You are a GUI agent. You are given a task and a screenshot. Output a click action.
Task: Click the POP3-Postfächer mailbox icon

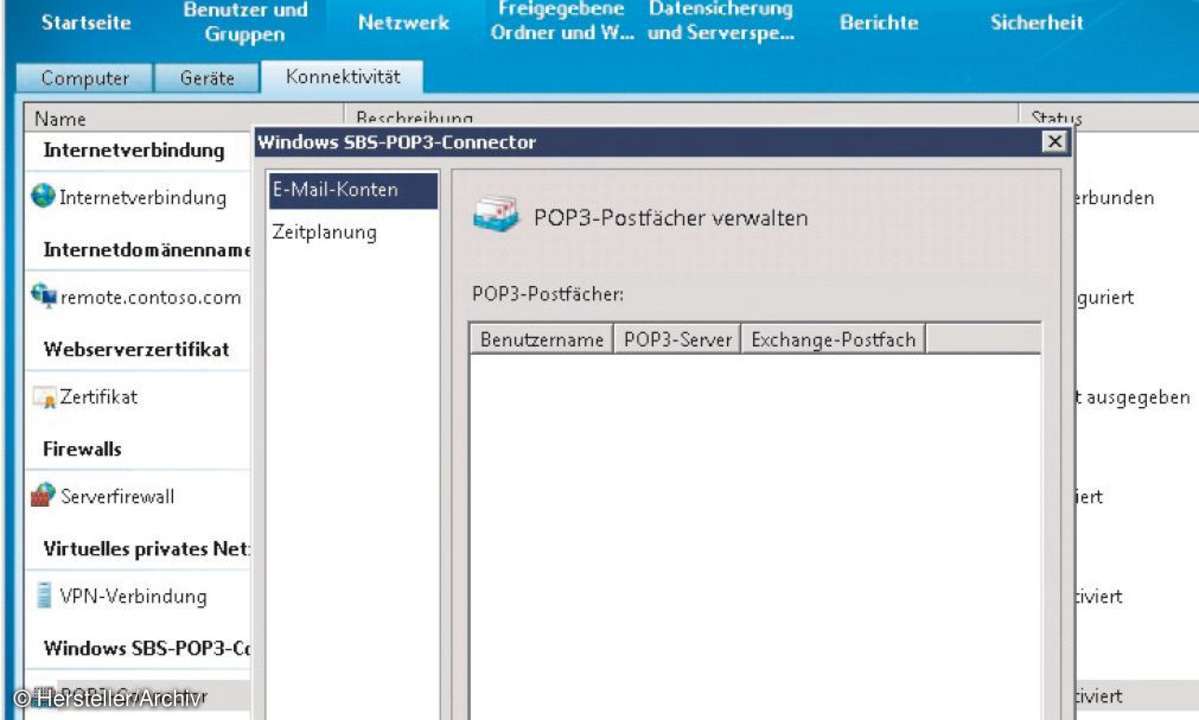[496, 215]
